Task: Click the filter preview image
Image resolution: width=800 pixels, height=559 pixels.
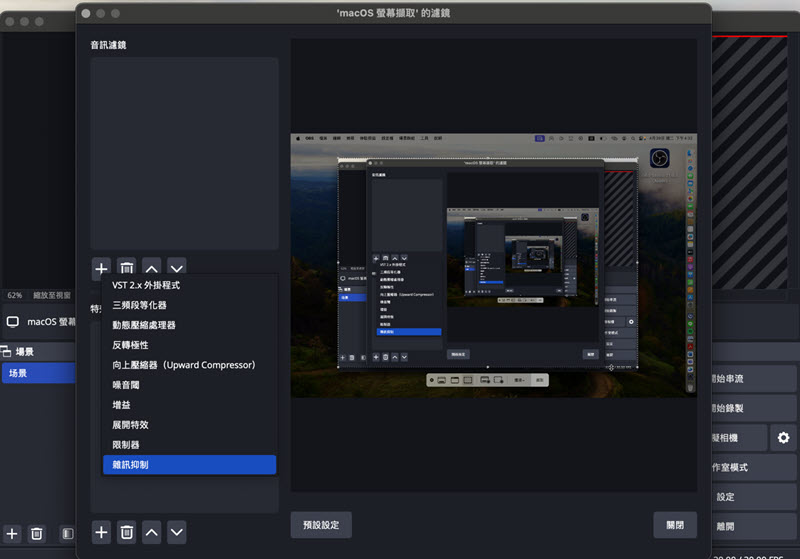Action: tap(494, 265)
